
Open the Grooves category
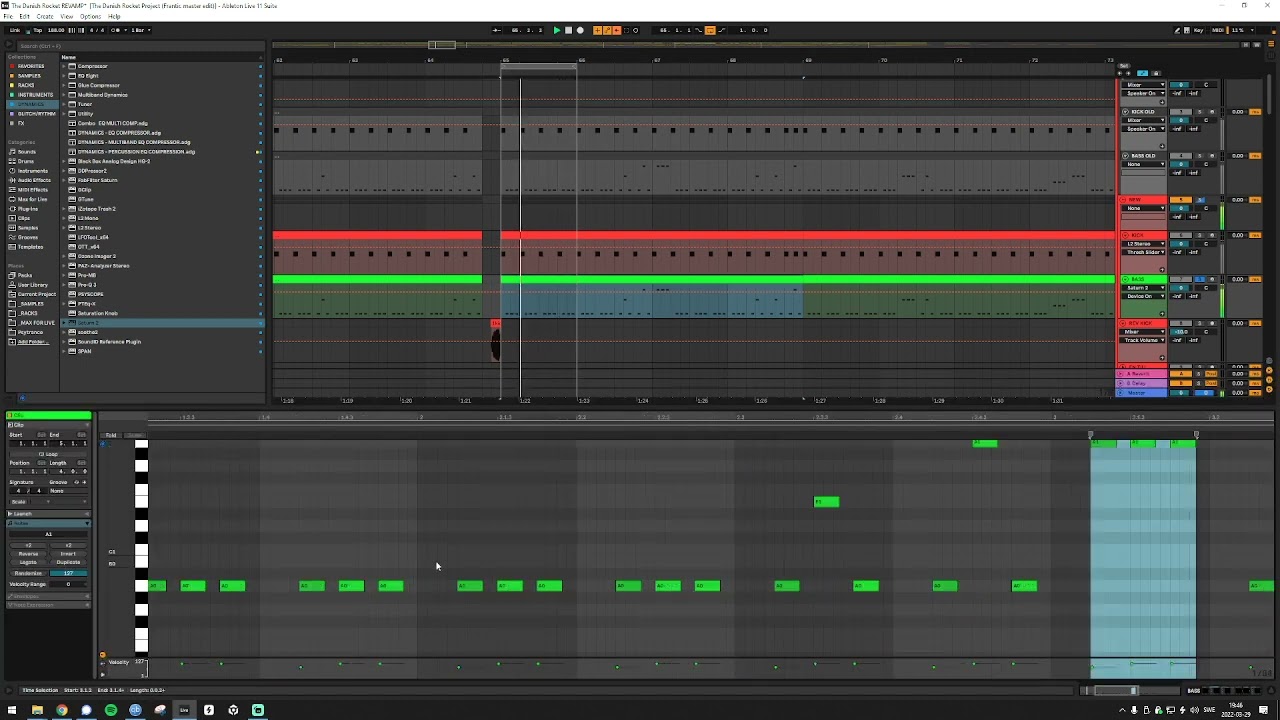pos(27,237)
